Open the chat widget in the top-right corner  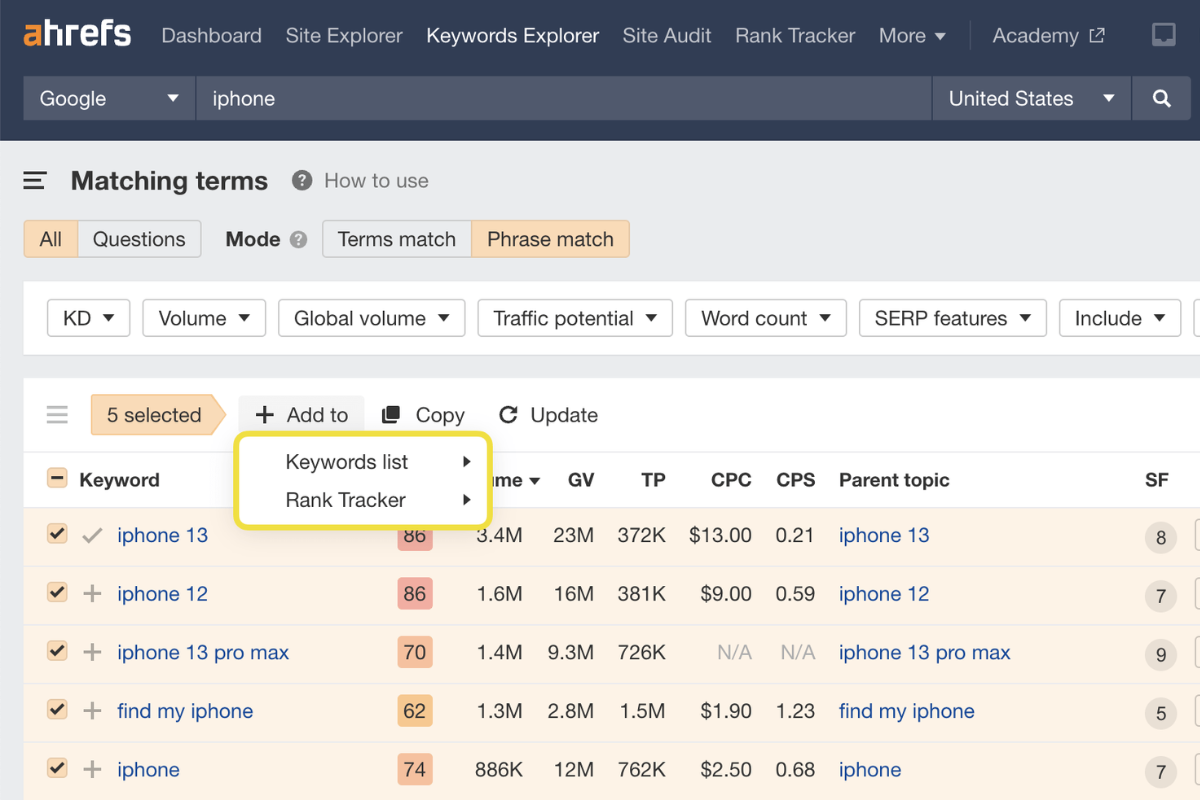pyautogui.click(x=1163, y=34)
